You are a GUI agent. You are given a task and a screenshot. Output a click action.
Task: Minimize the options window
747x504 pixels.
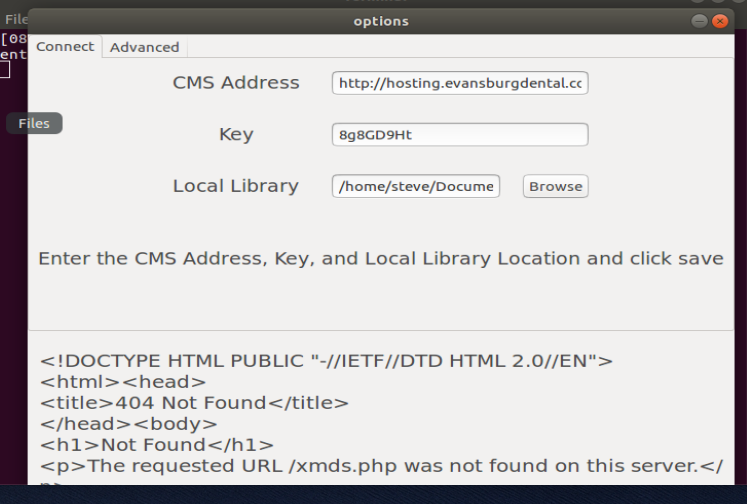point(699,21)
